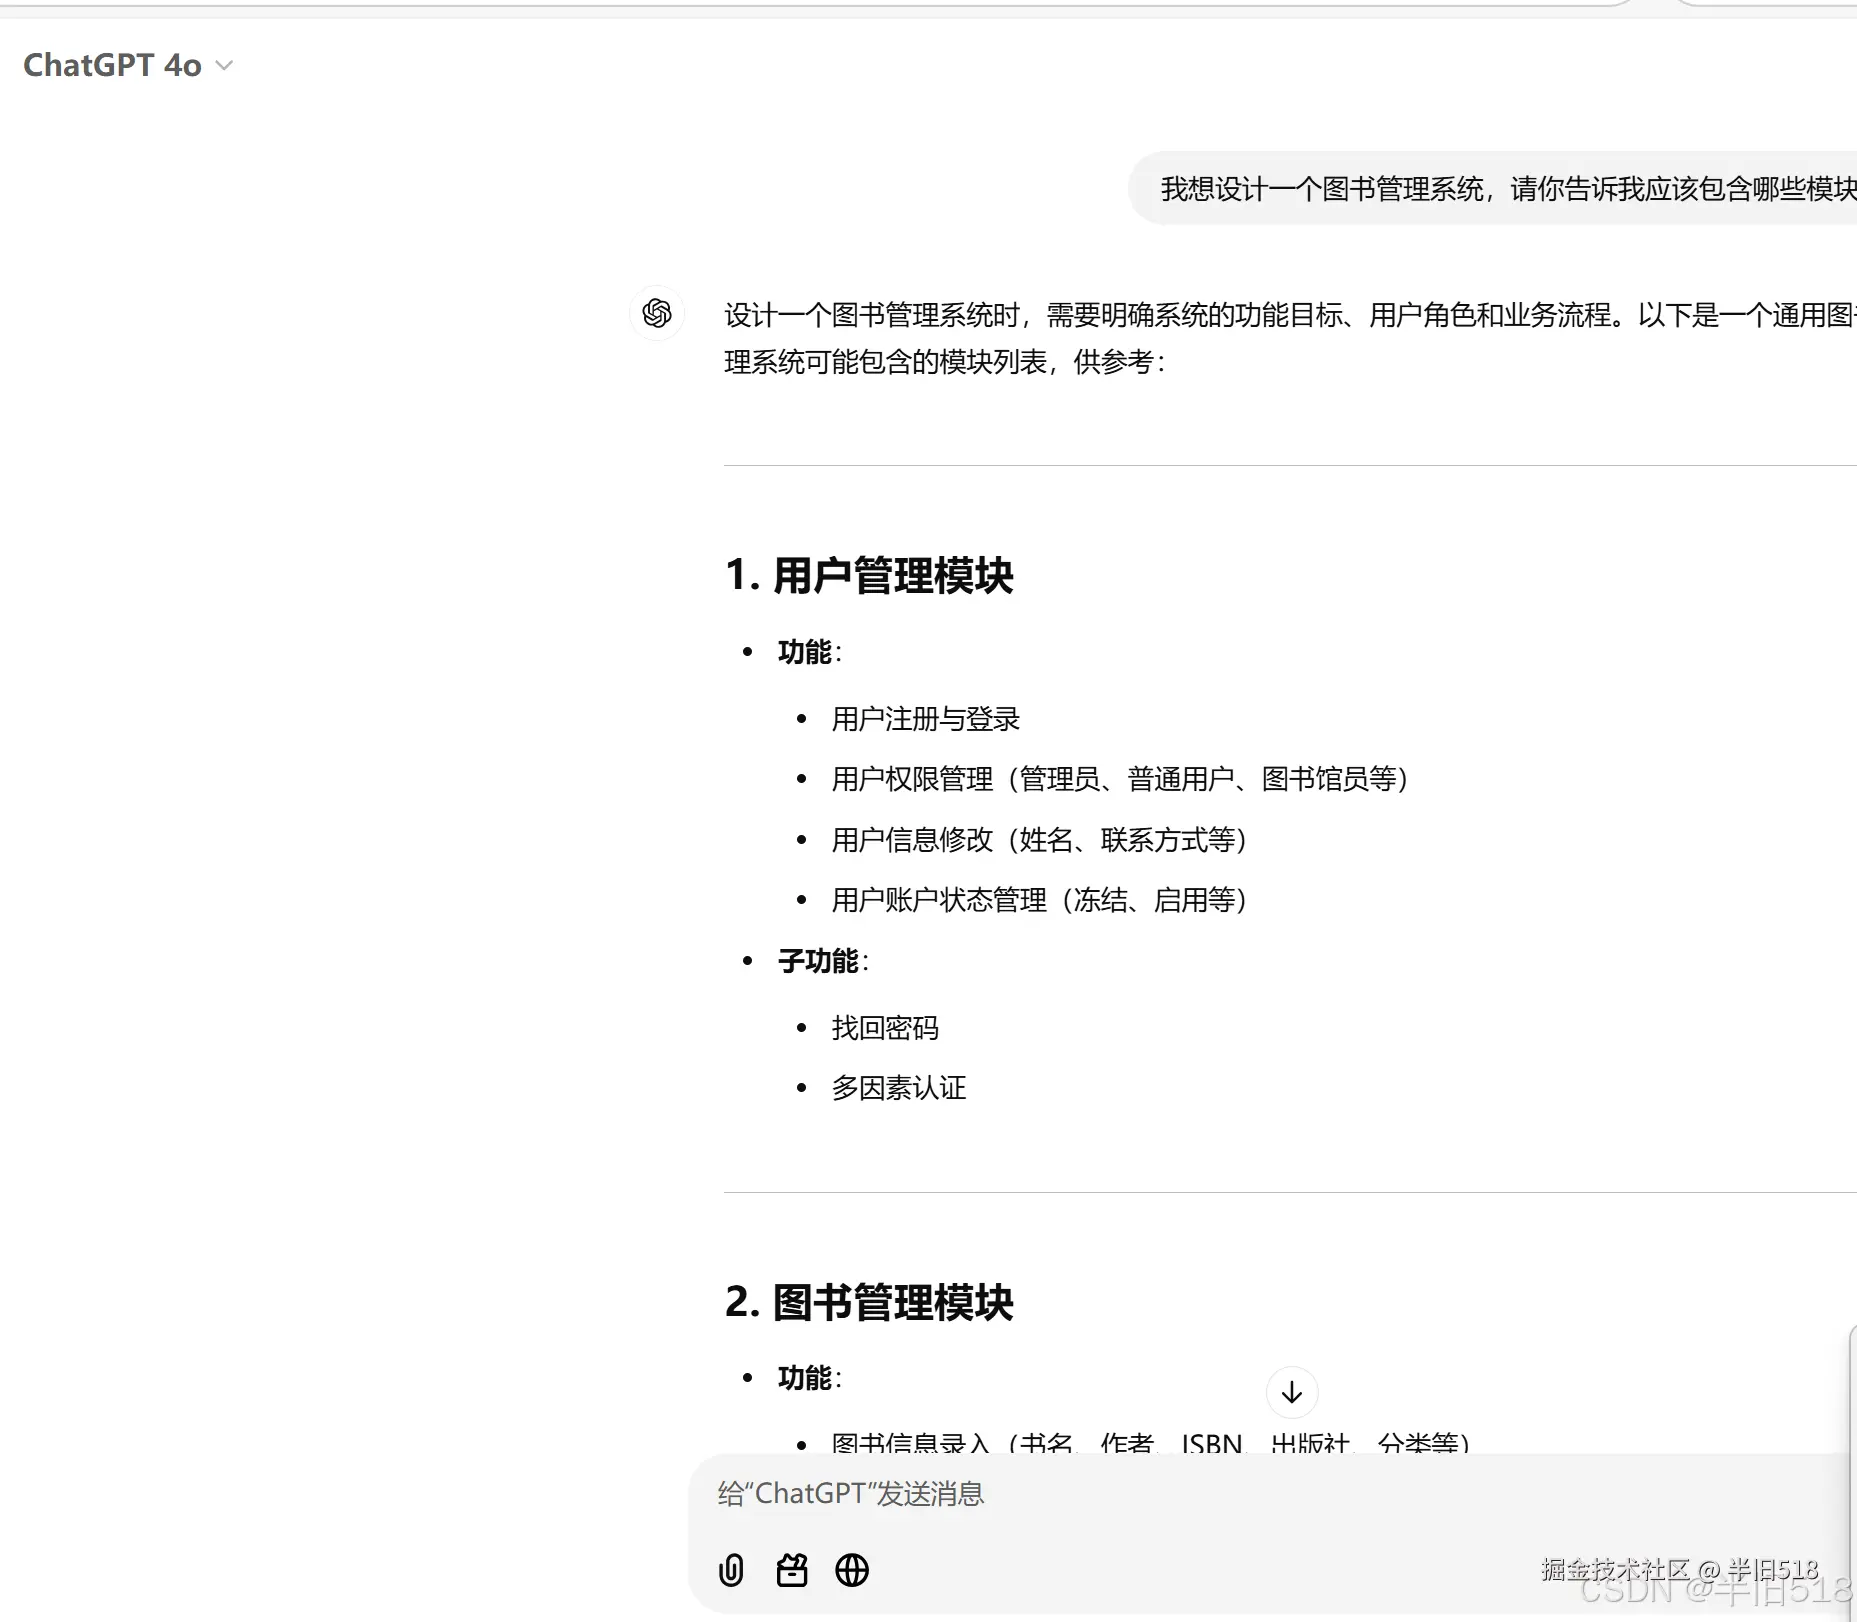Screen dimensions: 1857x1622
Task: Open the toolbox icon in the message bar
Action: pyautogui.click(x=792, y=1570)
